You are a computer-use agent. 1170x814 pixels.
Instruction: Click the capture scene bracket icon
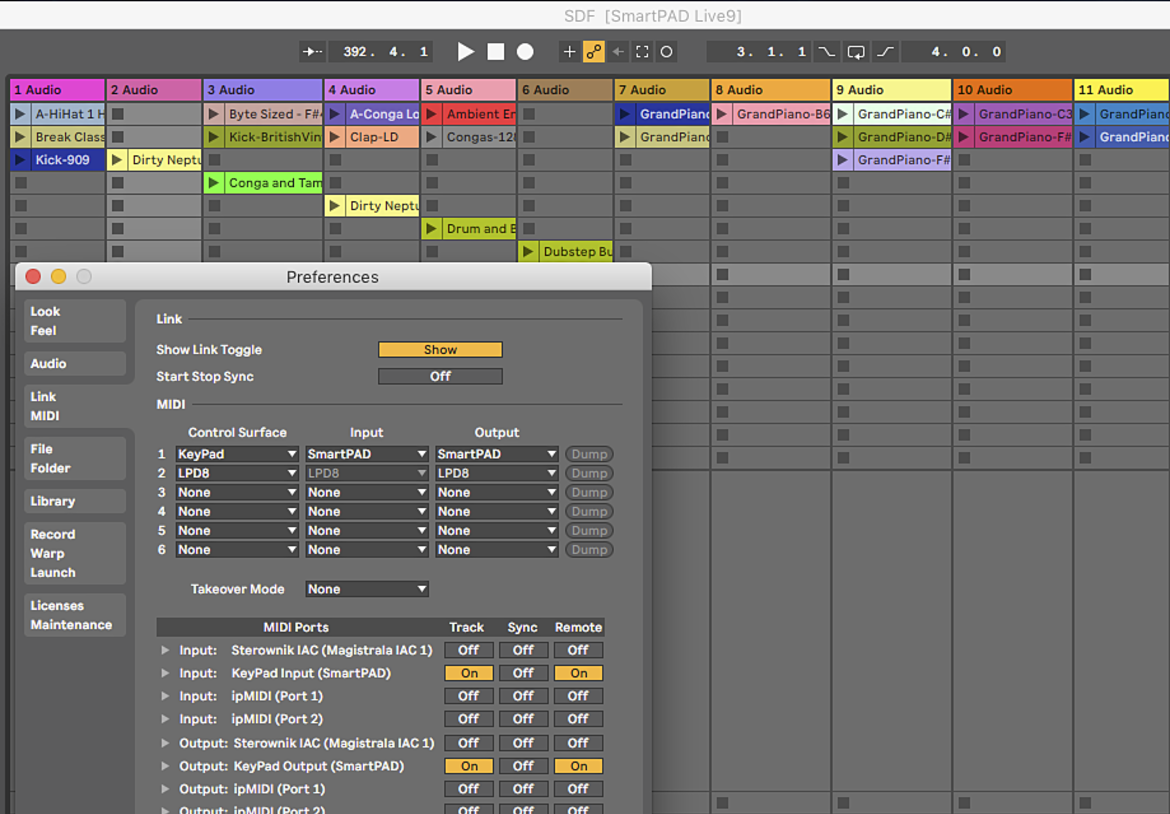click(642, 51)
